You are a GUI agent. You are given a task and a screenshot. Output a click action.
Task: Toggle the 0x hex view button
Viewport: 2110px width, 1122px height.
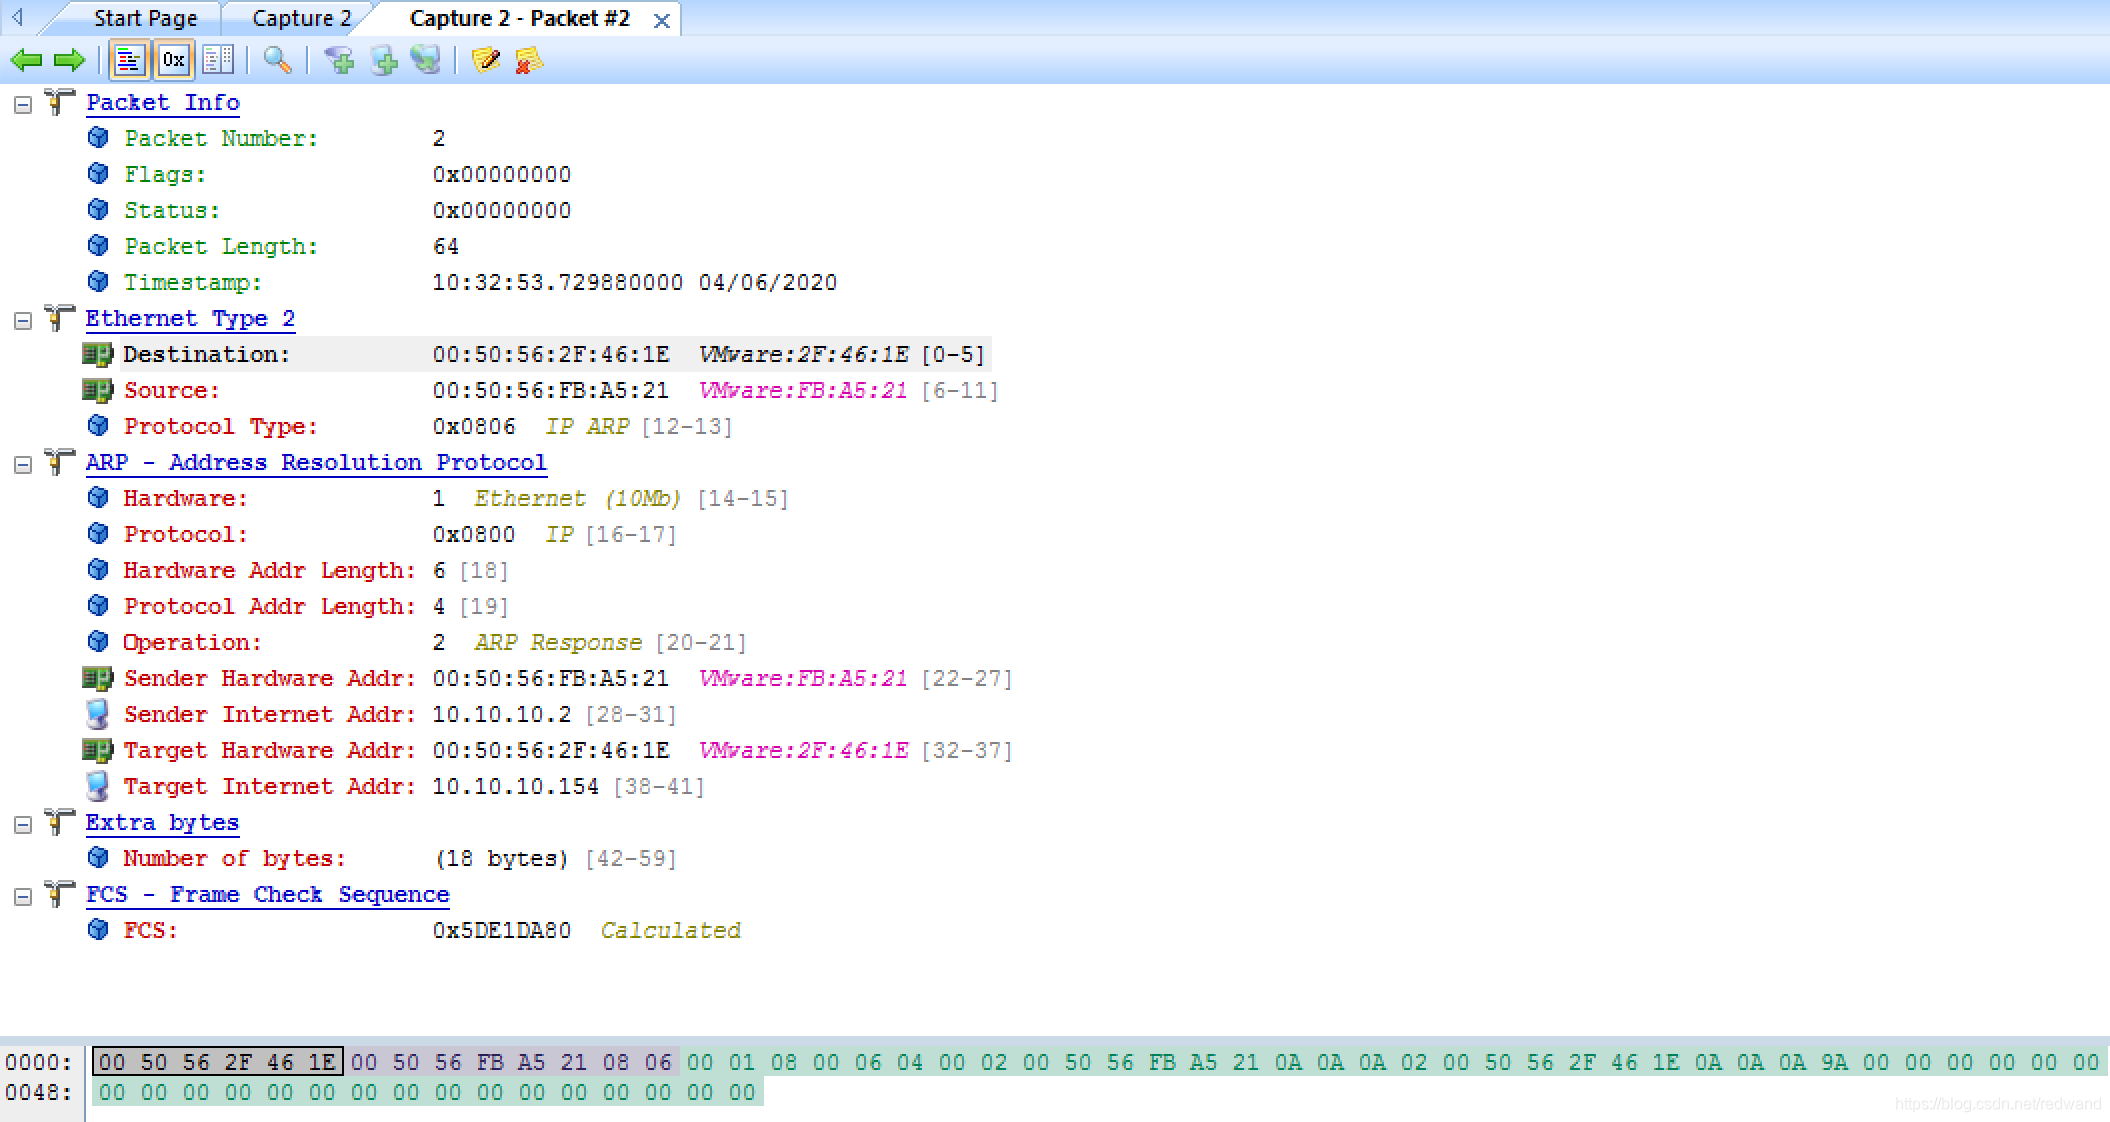coord(173,60)
